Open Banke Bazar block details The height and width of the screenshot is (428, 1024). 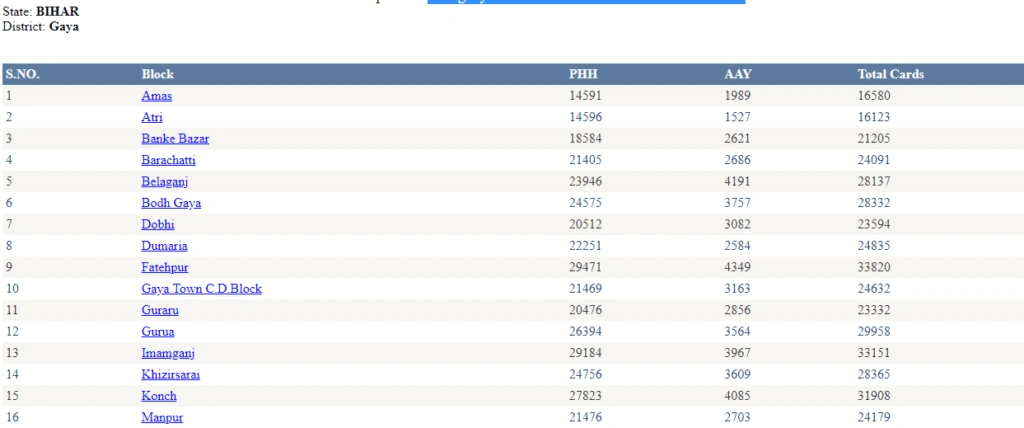click(x=175, y=139)
